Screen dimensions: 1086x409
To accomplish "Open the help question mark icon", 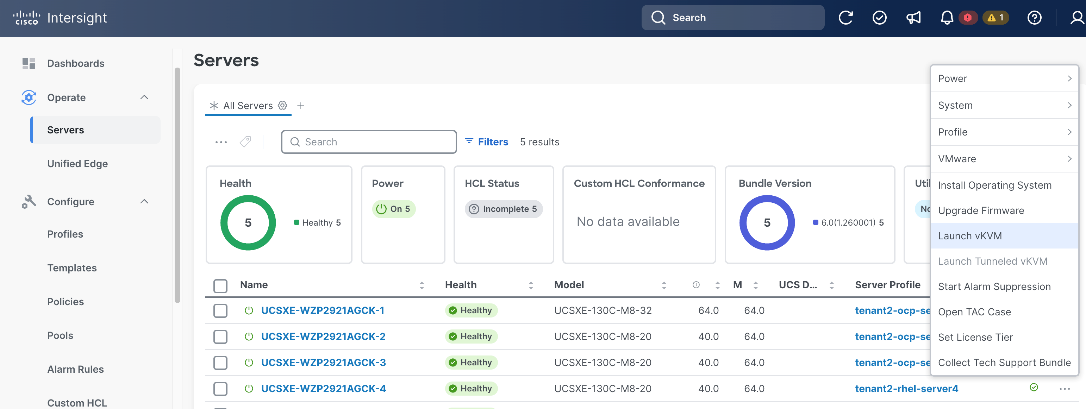I will pos(1035,18).
